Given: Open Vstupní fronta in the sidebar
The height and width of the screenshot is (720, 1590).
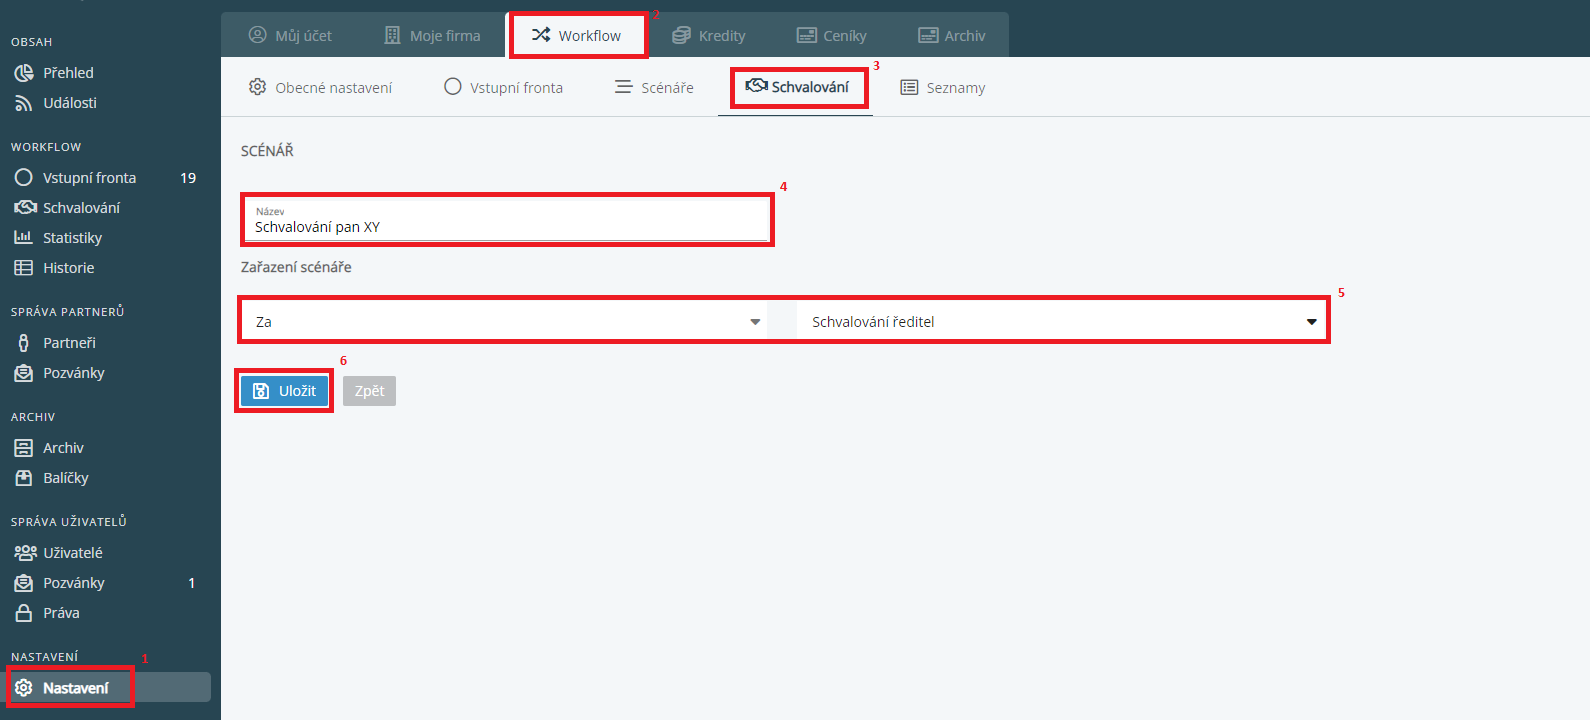Looking at the screenshot, I should tap(89, 178).
